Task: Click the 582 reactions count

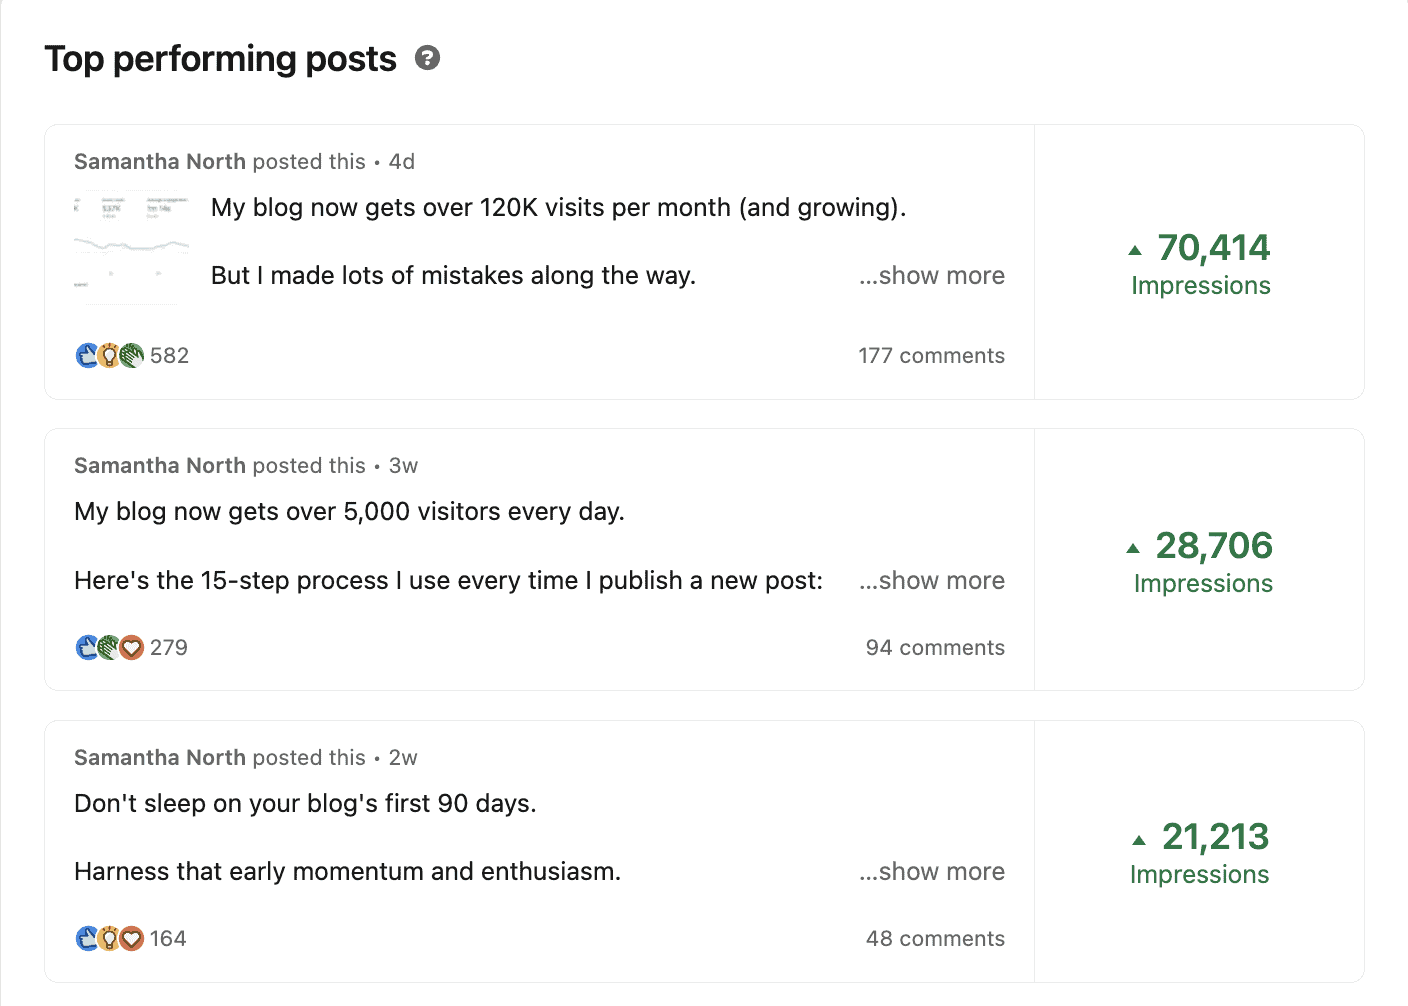Action: [x=169, y=355]
